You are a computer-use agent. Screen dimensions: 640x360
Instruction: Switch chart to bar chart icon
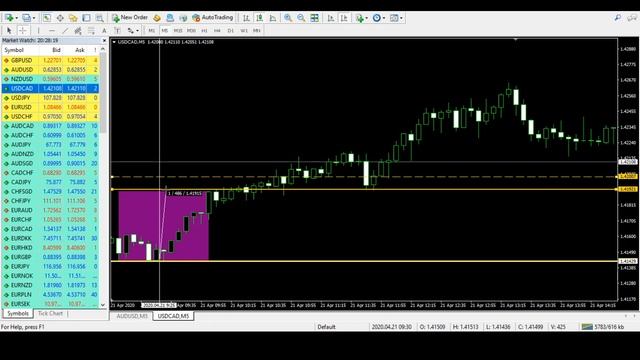[246, 18]
